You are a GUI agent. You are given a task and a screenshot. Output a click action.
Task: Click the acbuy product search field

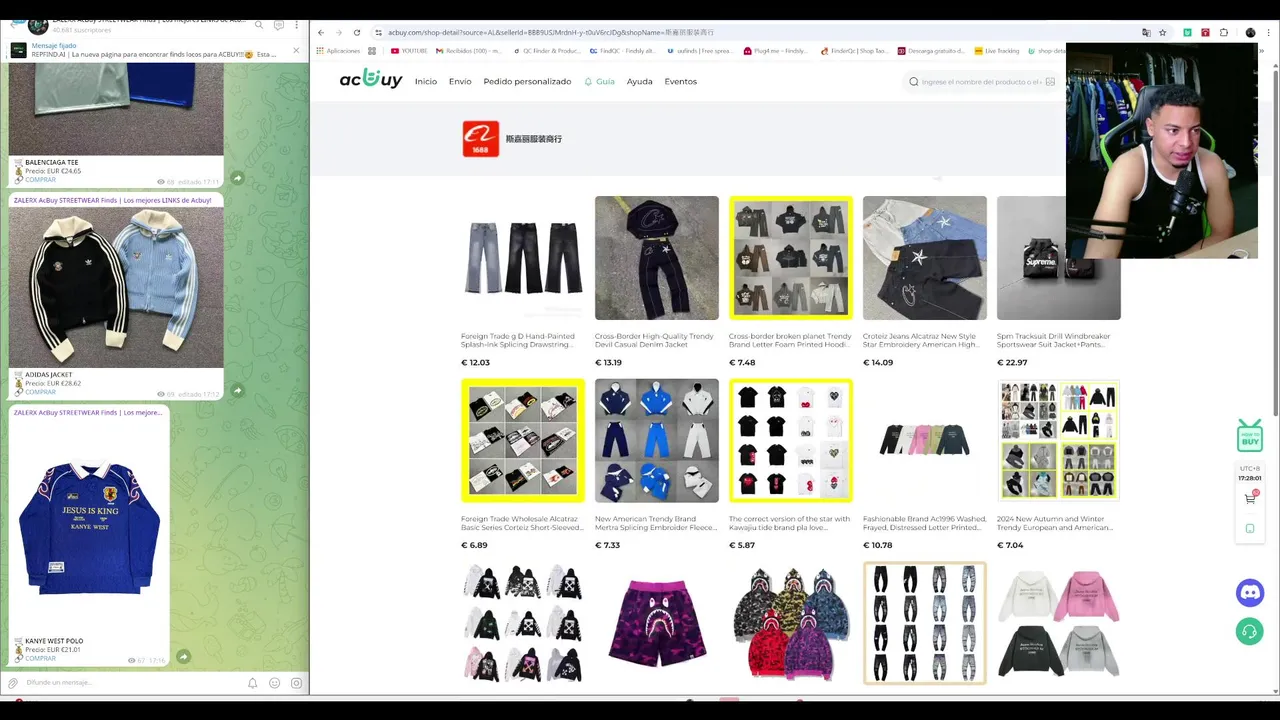[980, 82]
